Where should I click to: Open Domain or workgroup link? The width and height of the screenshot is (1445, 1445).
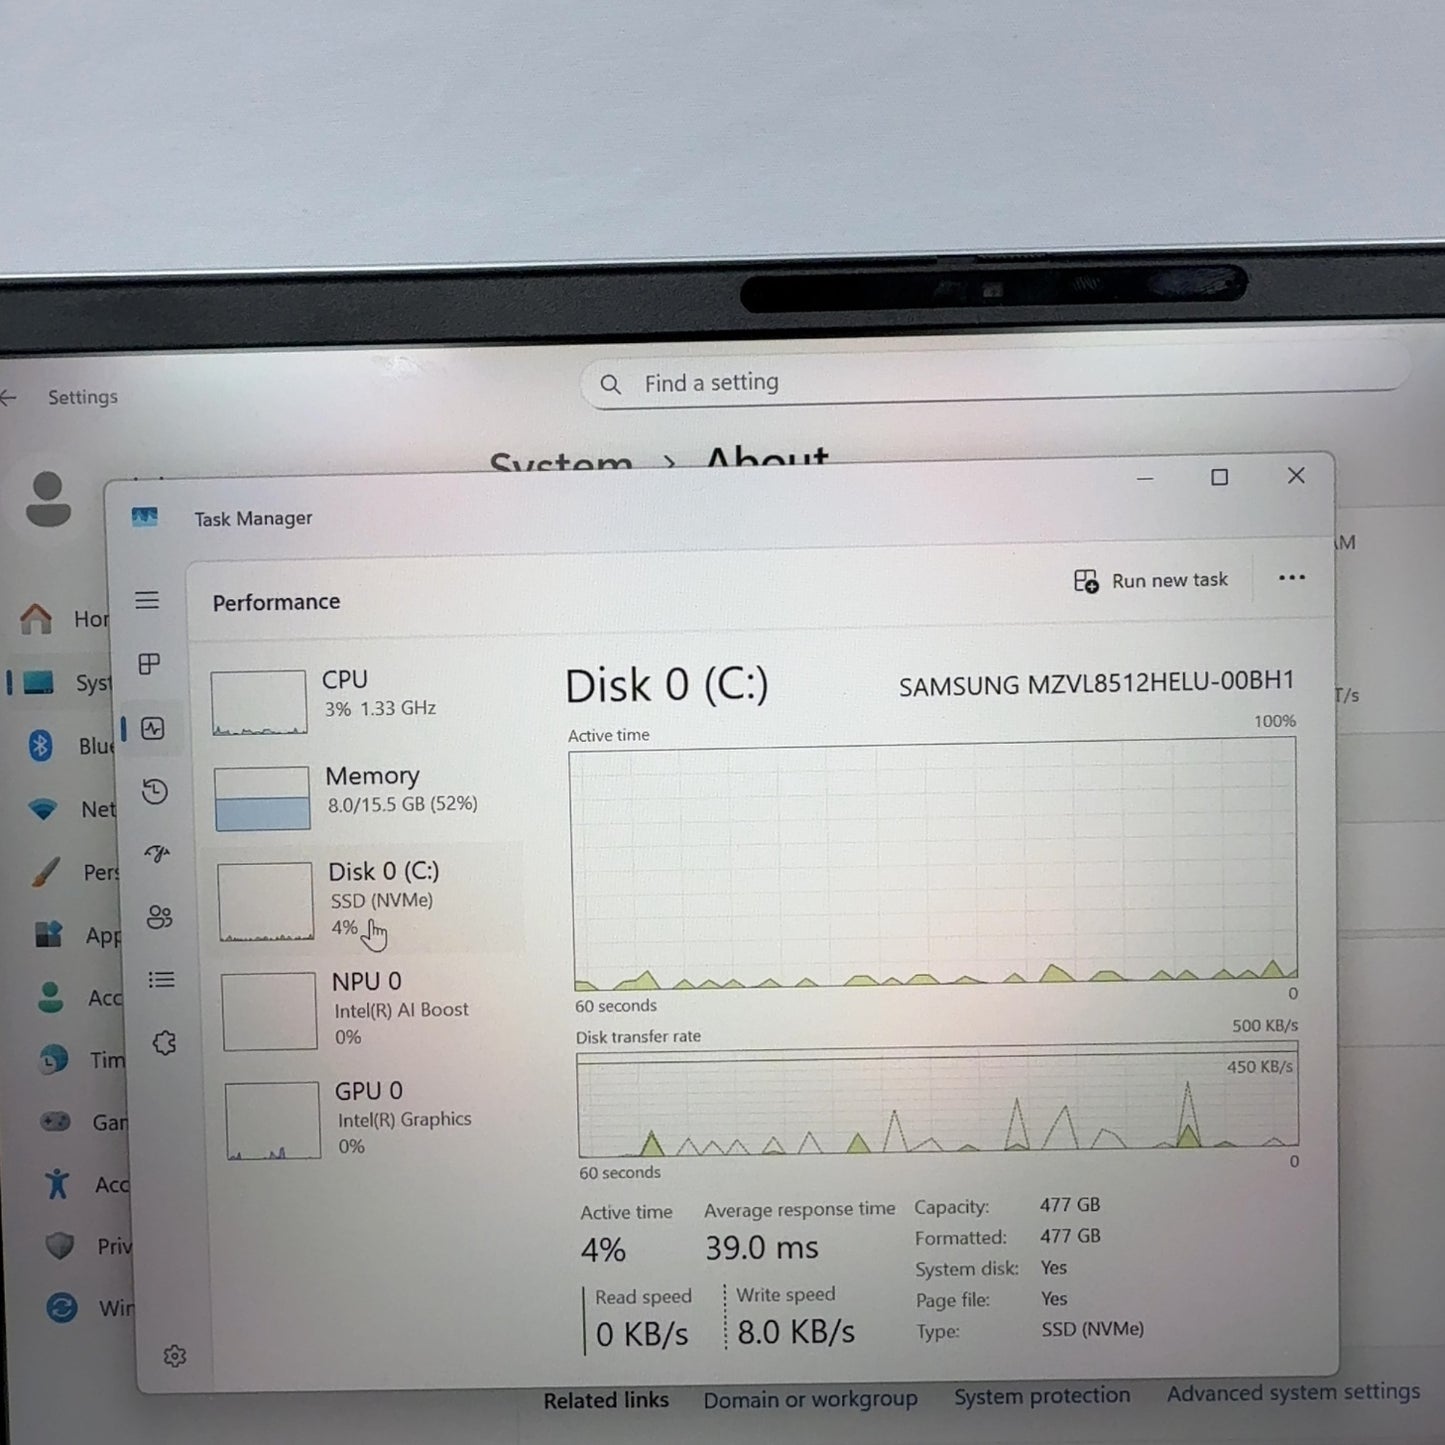[809, 1399]
